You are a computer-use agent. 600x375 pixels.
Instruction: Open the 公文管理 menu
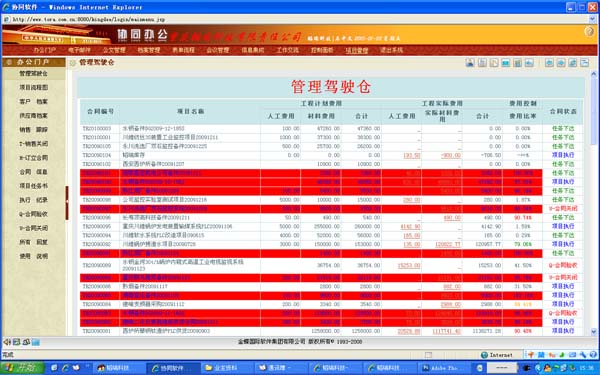(114, 50)
